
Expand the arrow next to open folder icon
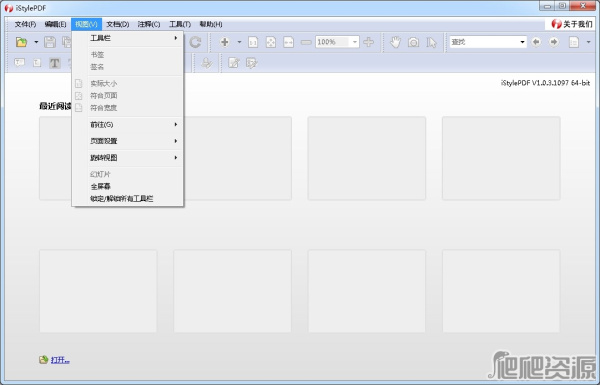tap(36, 42)
